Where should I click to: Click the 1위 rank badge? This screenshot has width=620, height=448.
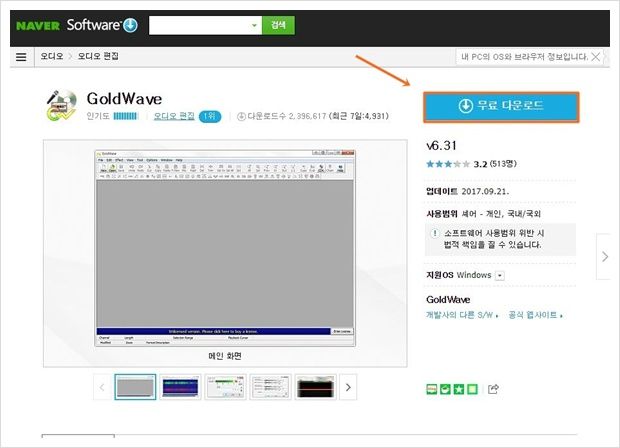(x=210, y=116)
